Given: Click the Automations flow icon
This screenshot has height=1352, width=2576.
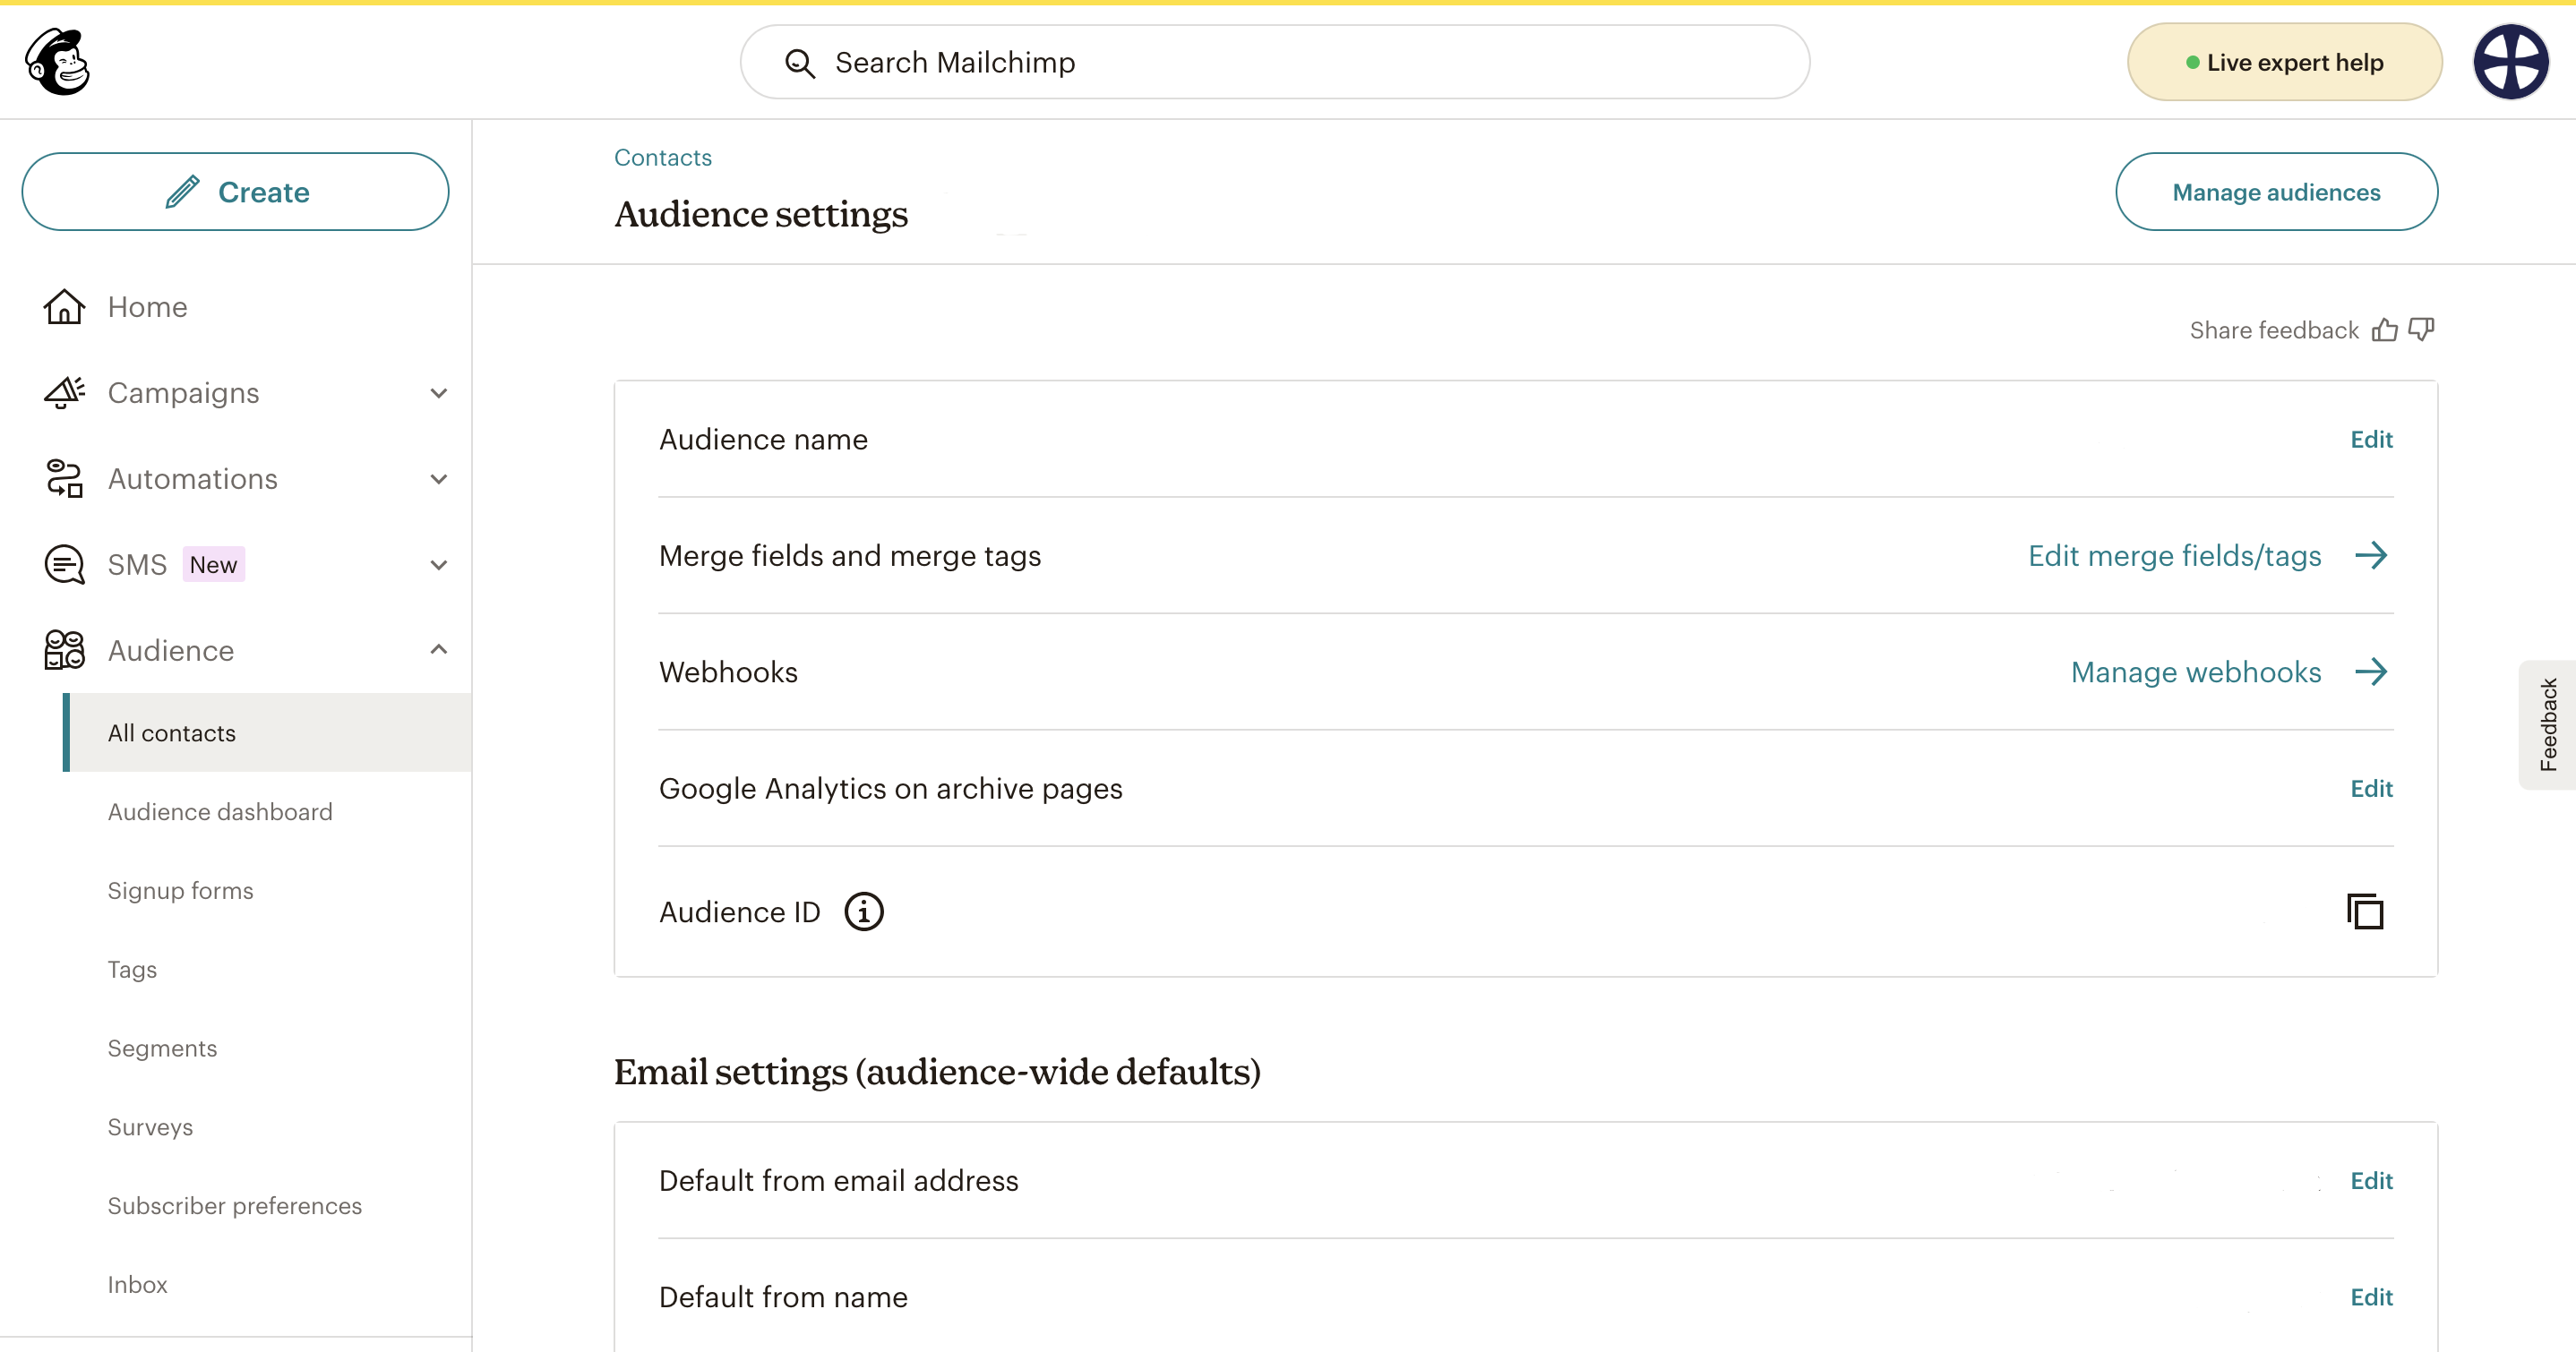Looking at the screenshot, I should pos(64,479).
